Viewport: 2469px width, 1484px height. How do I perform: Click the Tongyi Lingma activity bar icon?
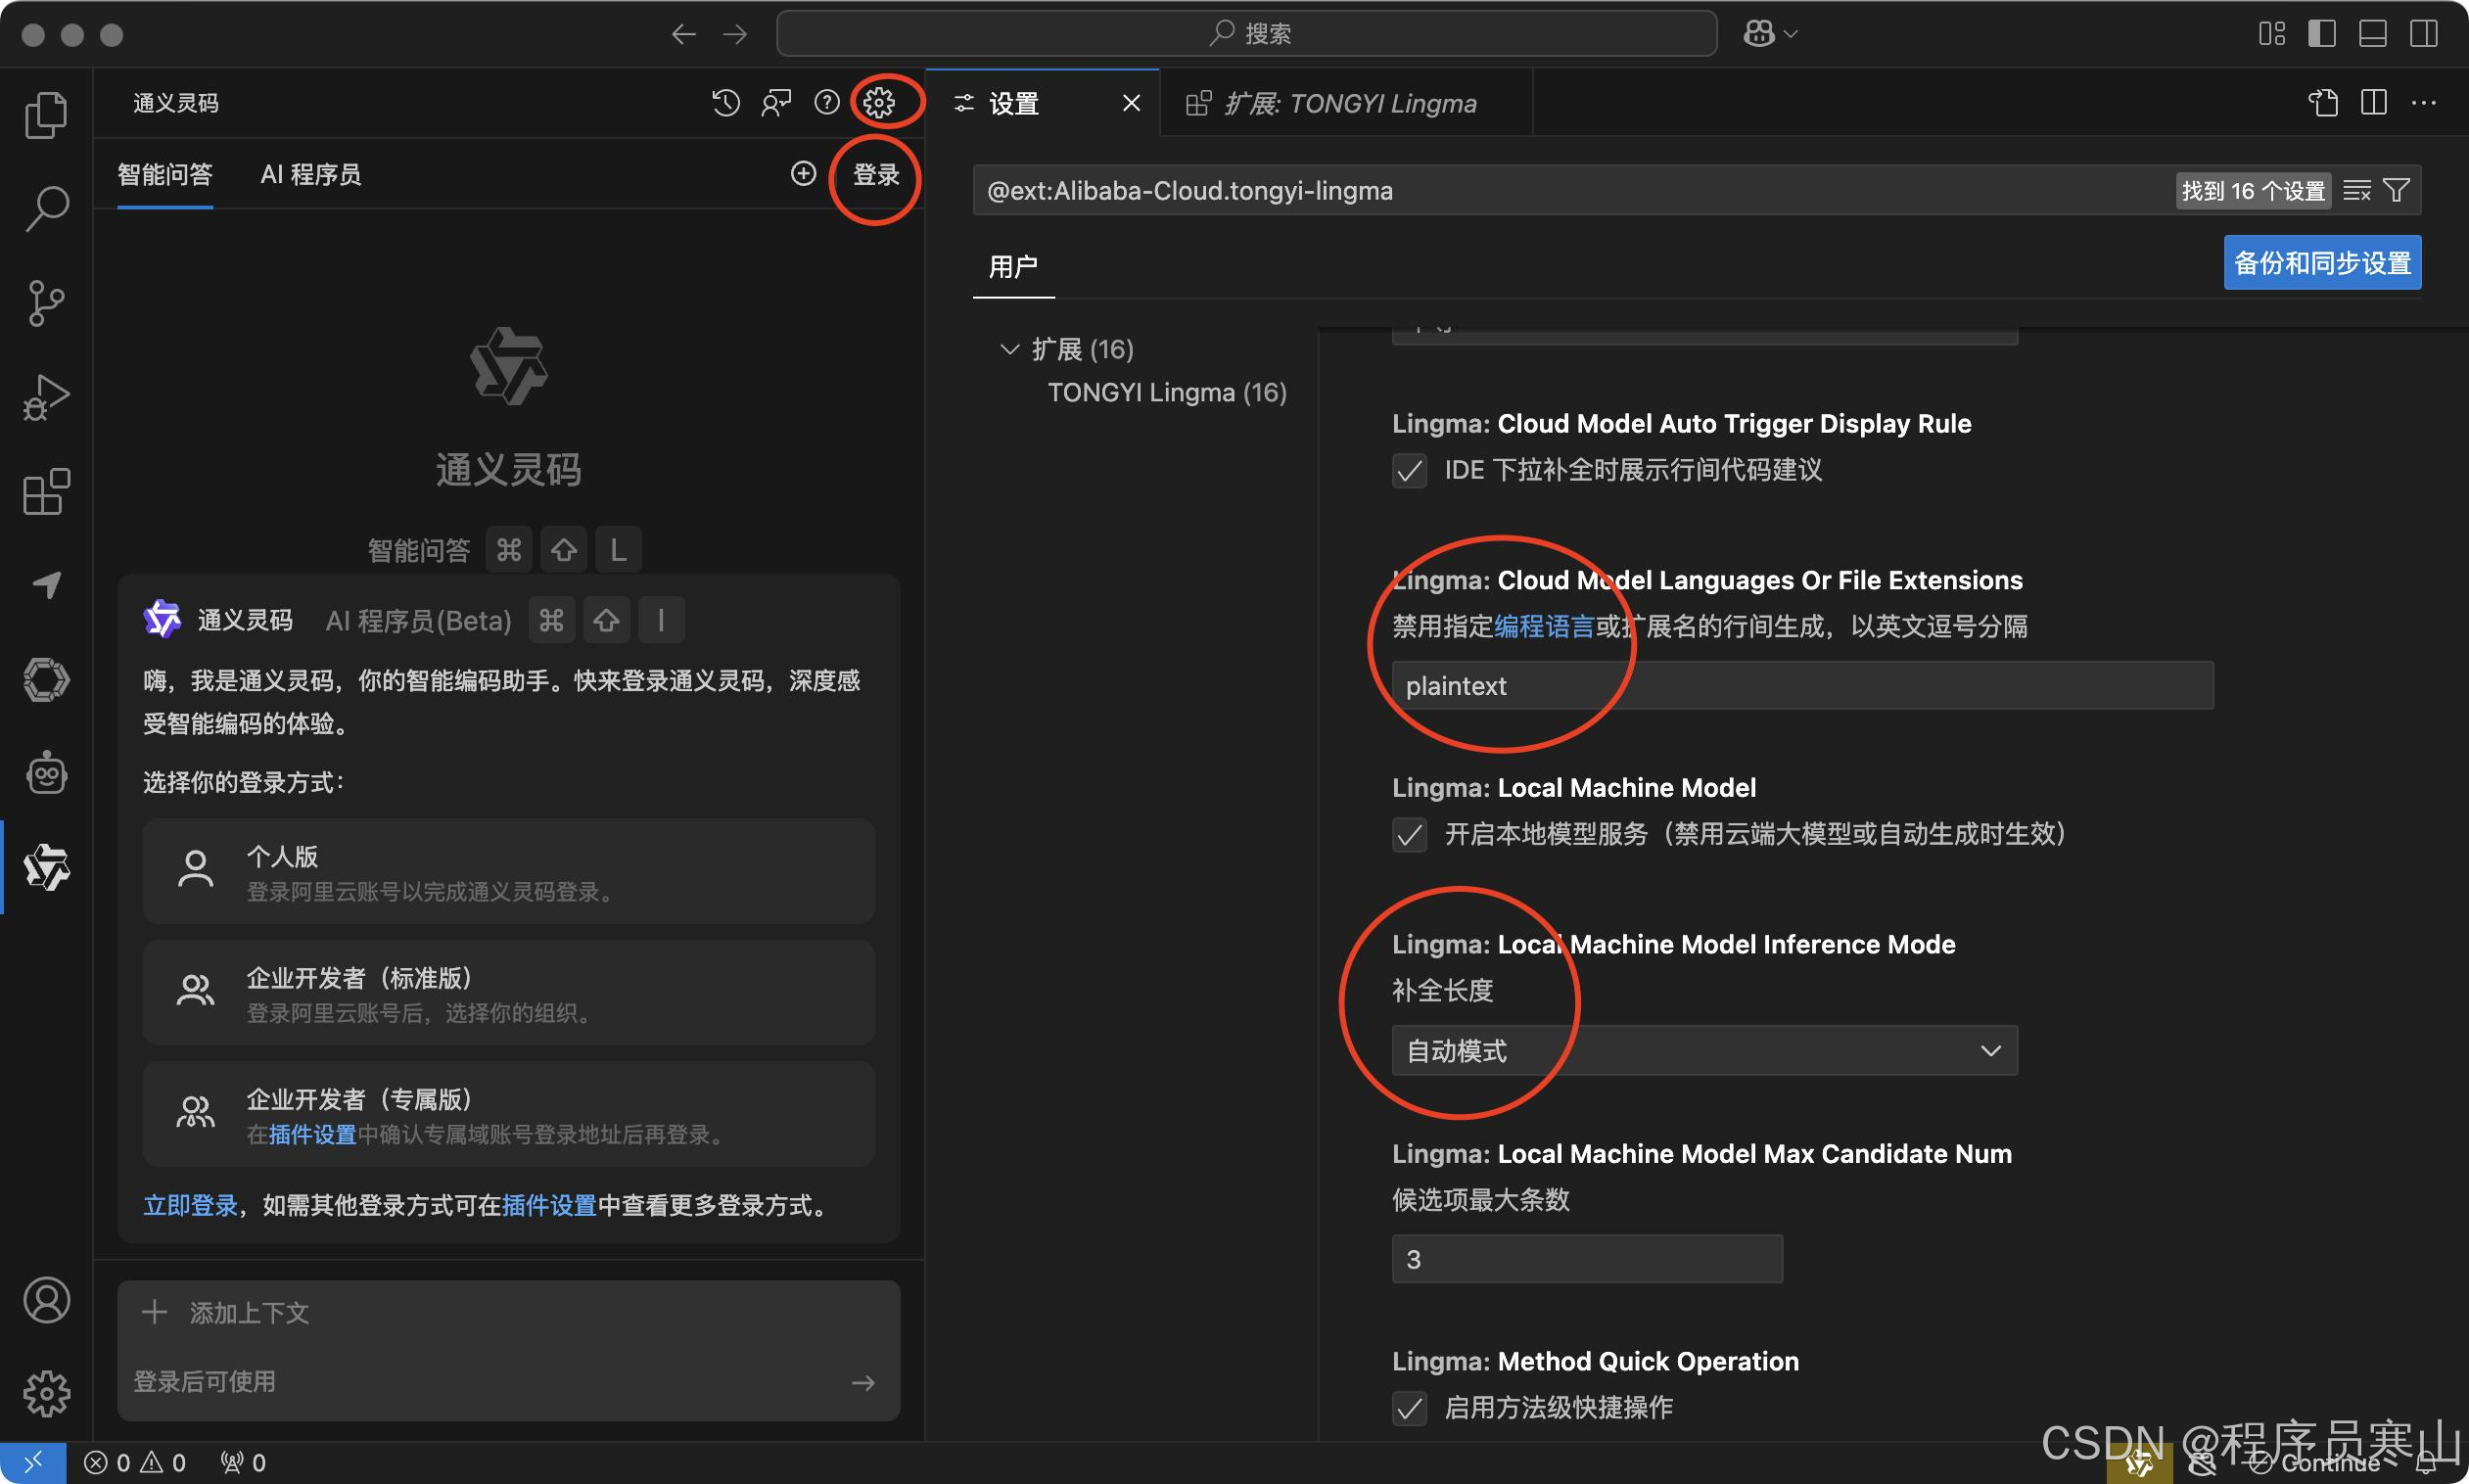coord(46,867)
